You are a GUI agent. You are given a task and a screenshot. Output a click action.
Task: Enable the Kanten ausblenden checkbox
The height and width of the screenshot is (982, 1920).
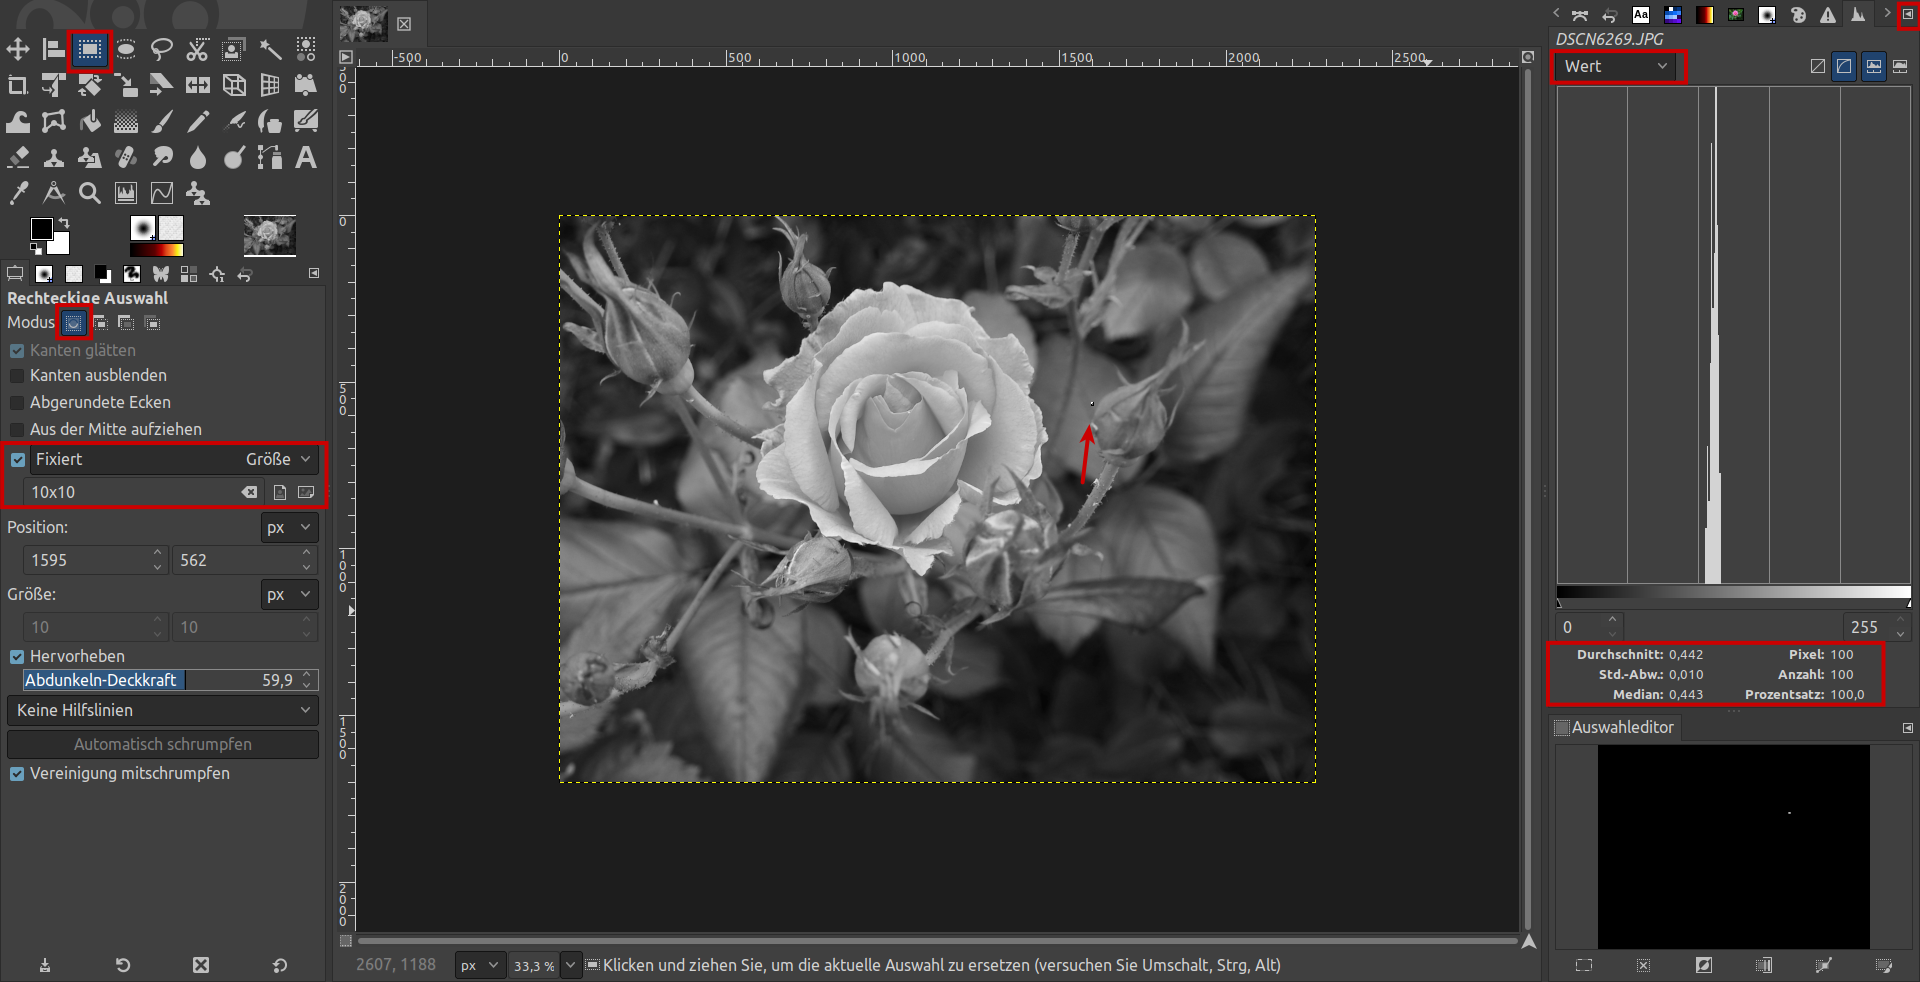[x=17, y=376]
